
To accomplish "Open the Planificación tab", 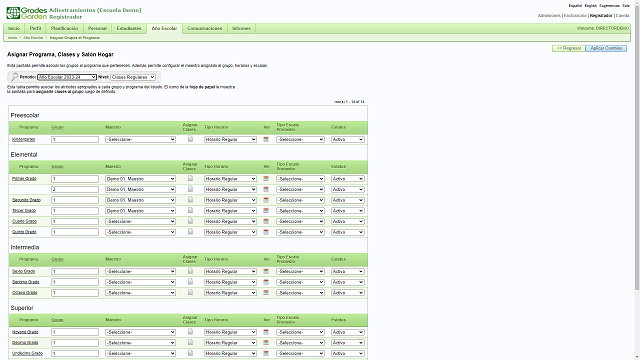I will point(64,29).
